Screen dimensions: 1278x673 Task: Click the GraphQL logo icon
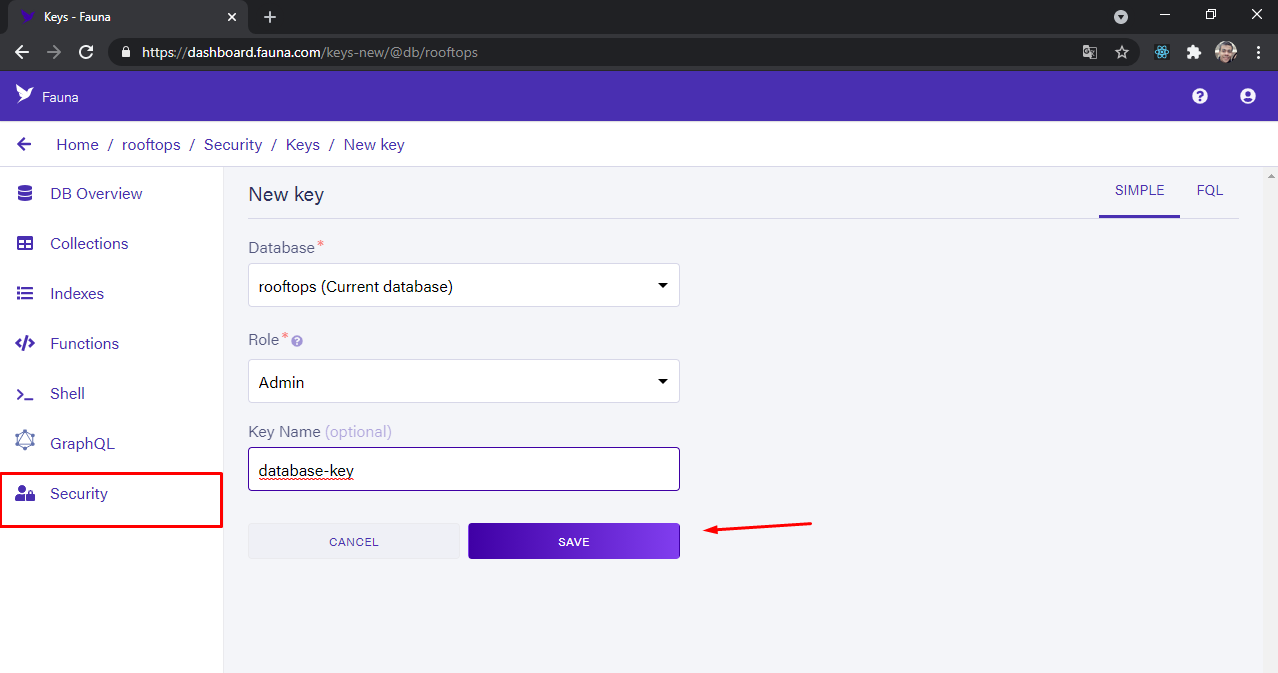tap(25, 440)
